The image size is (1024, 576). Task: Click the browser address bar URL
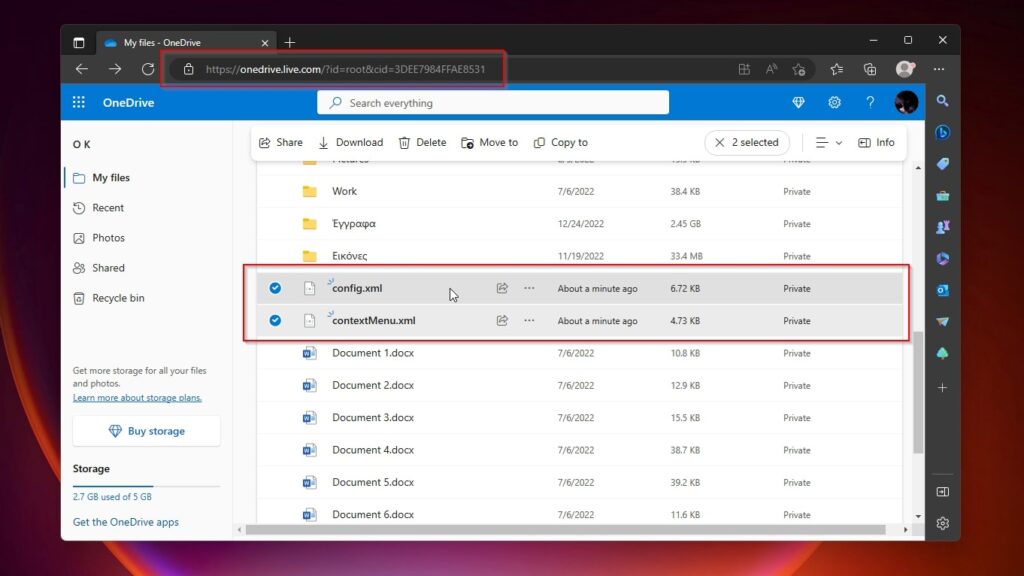pyautogui.click(x=345, y=69)
